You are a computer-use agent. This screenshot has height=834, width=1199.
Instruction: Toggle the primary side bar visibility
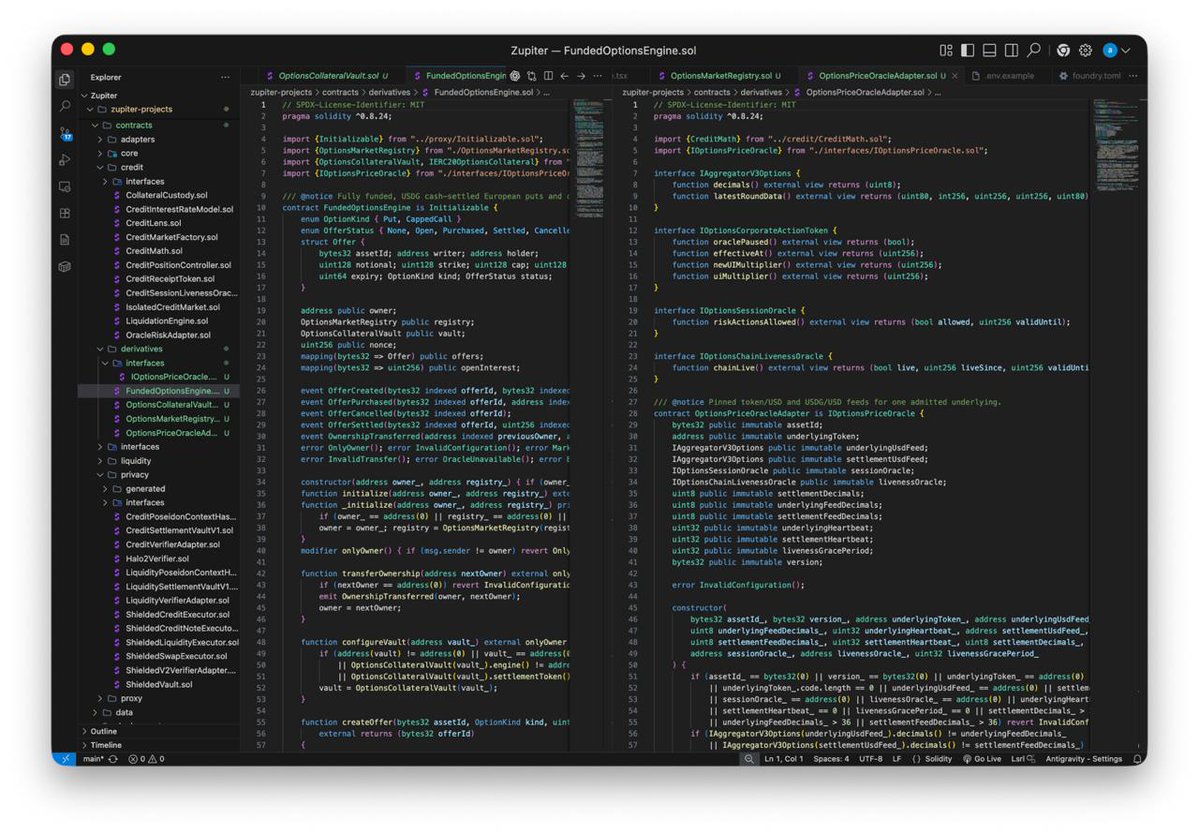[967, 50]
